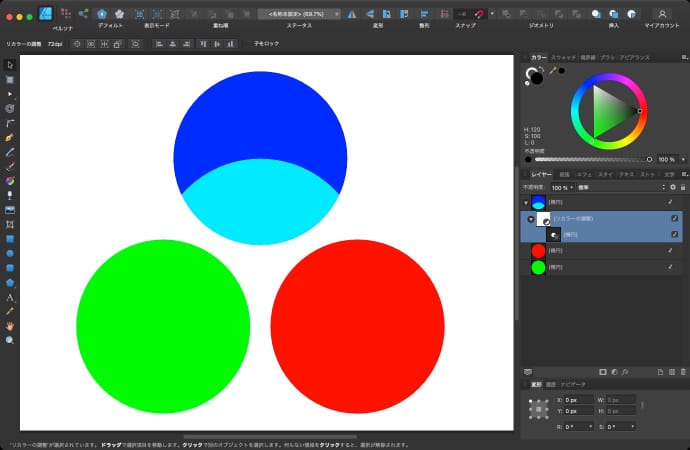Click the opacity slider in the Color panel

(590, 159)
